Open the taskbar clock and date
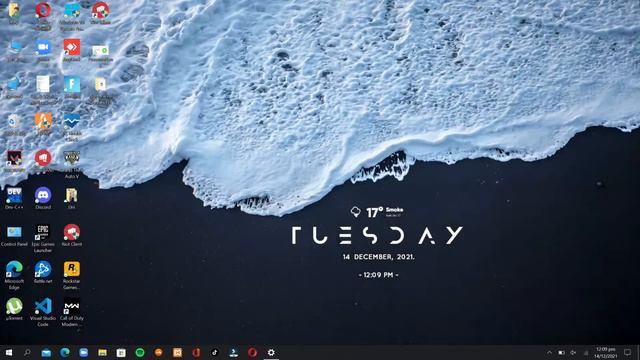Image resolution: width=640 pixels, height=360 pixels. [x=606, y=353]
